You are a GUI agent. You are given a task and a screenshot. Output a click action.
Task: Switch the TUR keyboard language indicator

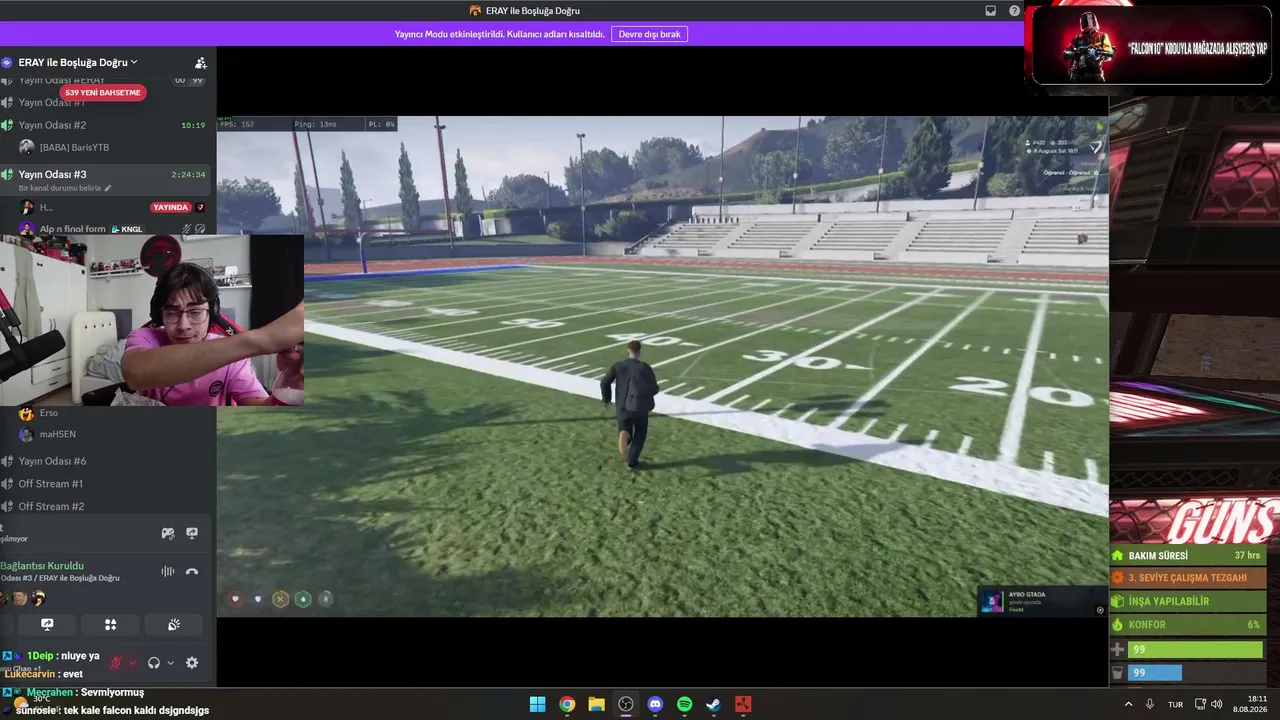(1176, 704)
